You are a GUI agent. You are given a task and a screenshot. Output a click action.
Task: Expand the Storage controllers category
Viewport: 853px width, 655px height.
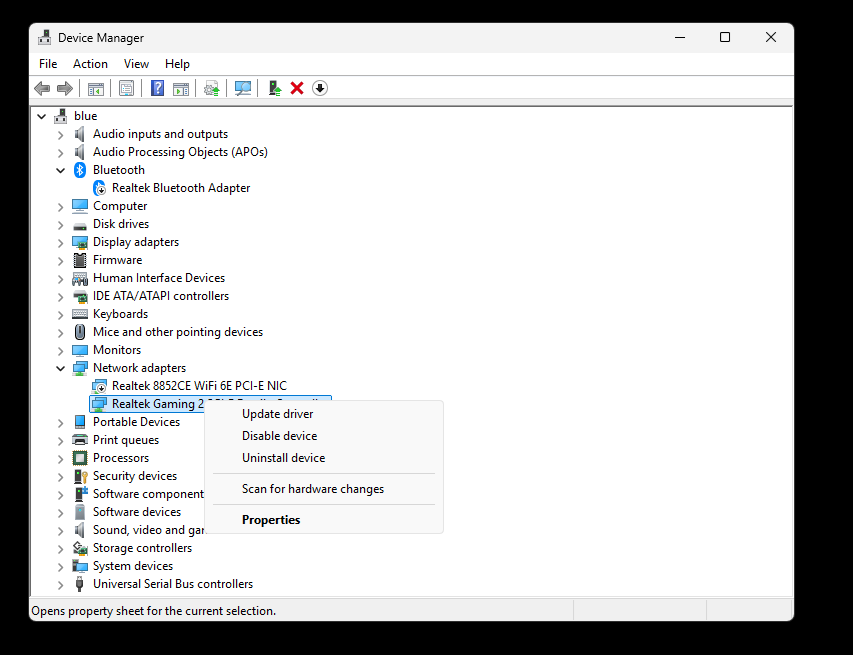coord(60,548)
